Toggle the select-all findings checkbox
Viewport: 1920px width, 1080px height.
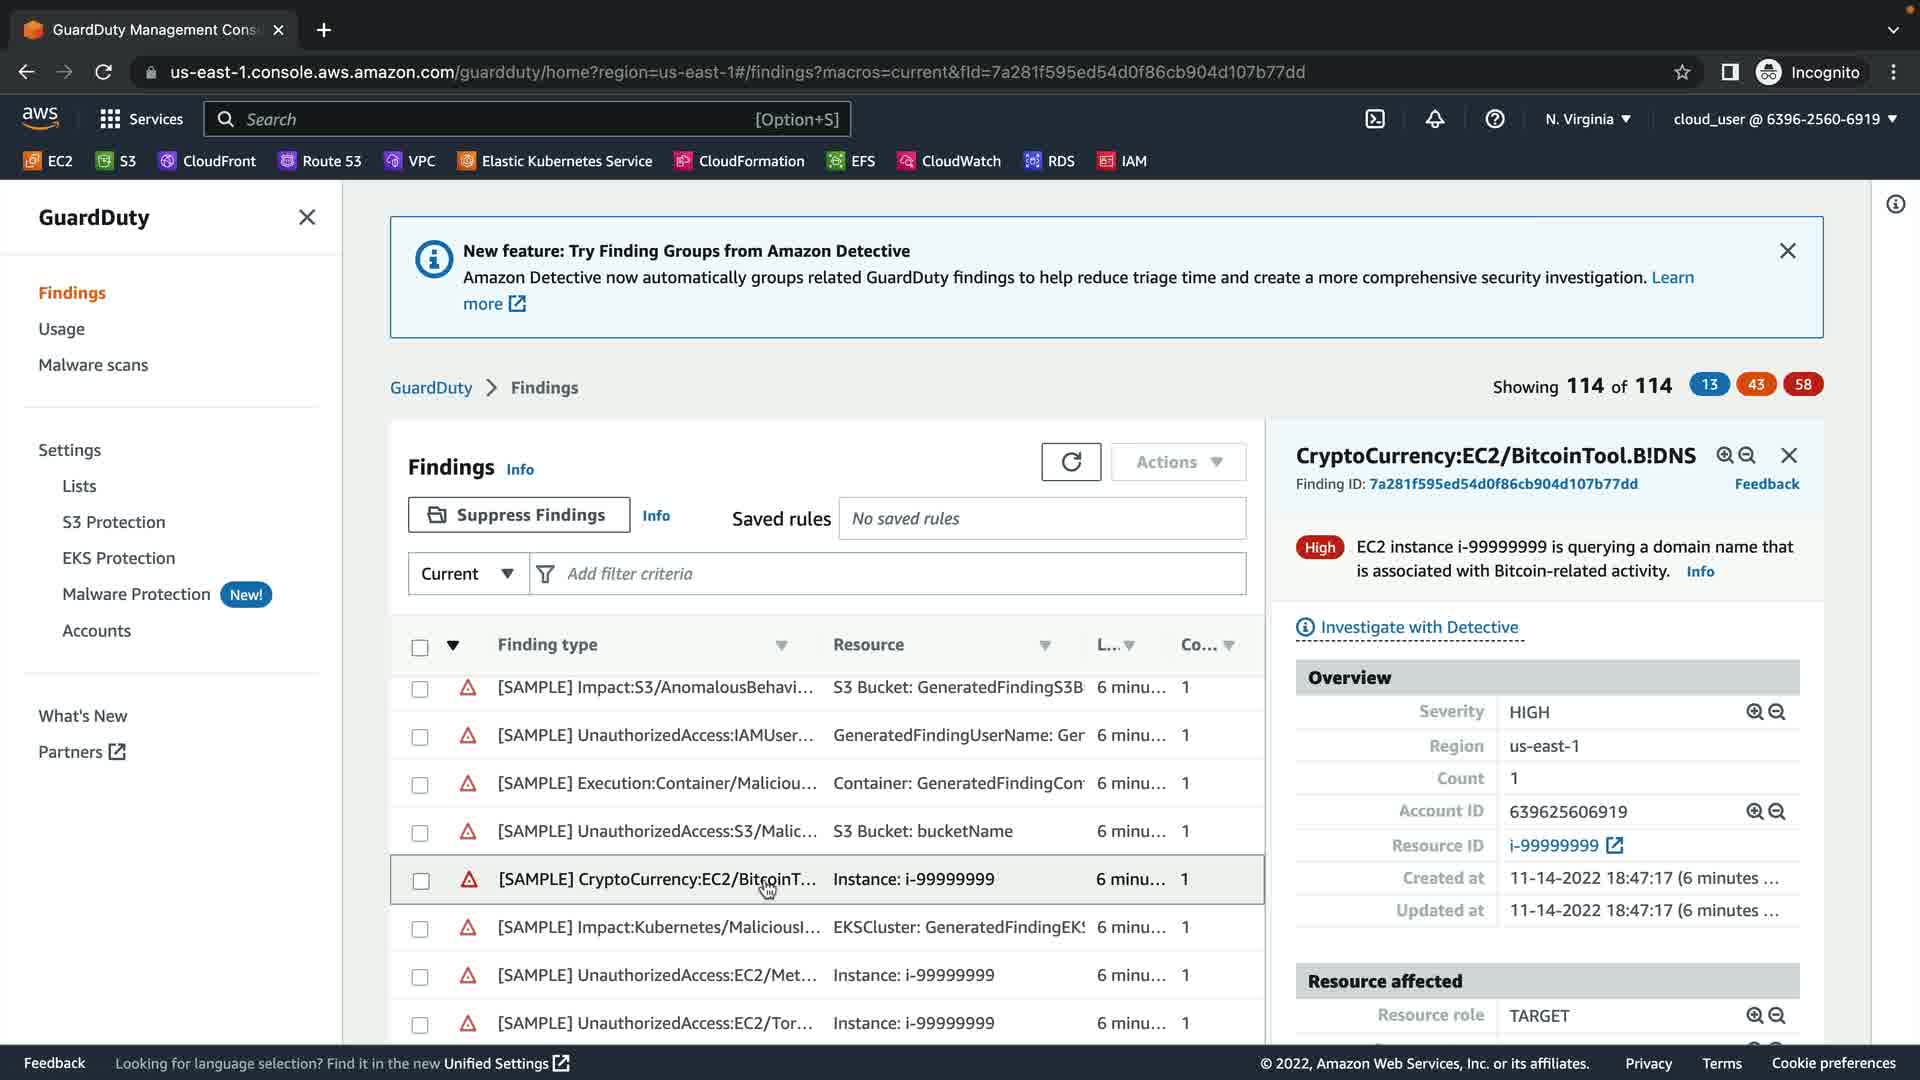[420, 647]
